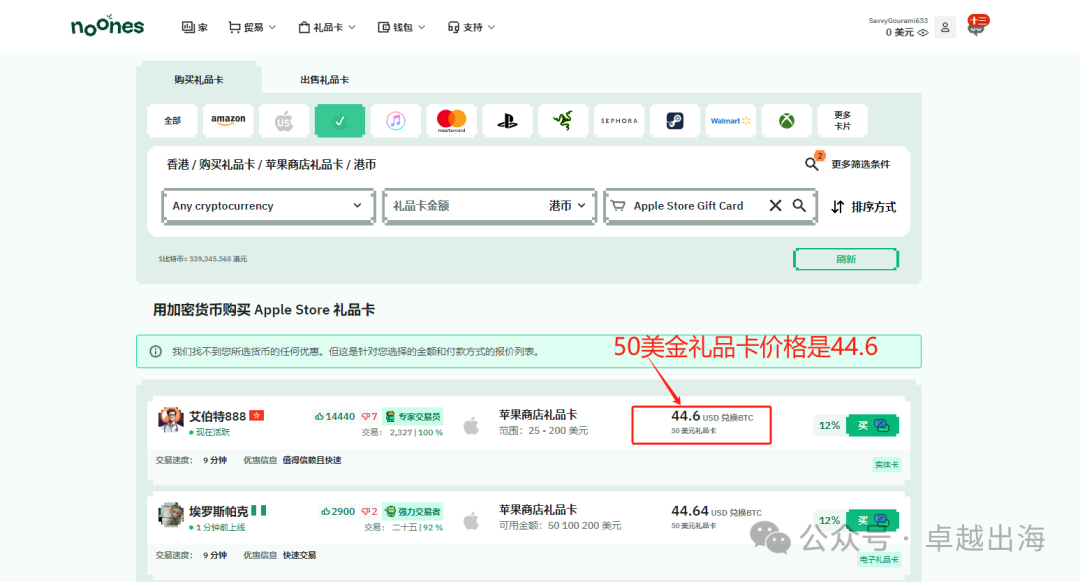1080x582 pixels.
Task: Open the Any cryptocurrency dropdown
Action: pos(268,206)
